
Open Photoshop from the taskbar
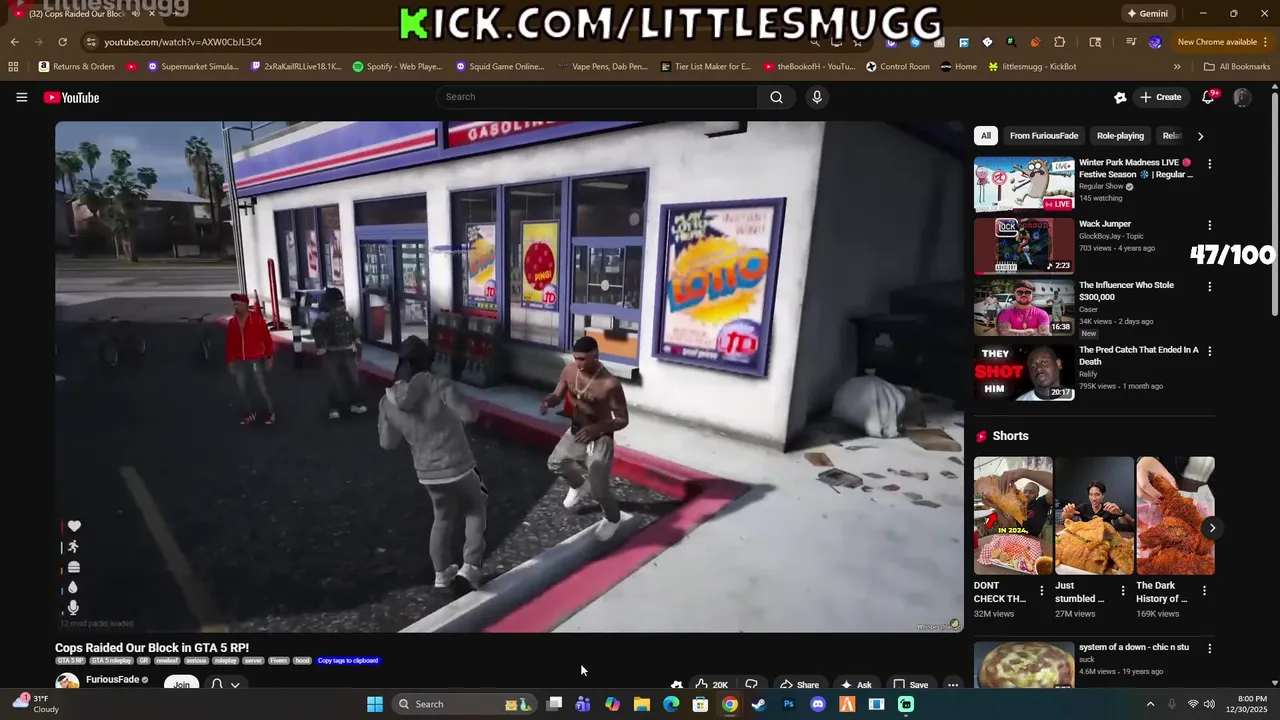788,704
